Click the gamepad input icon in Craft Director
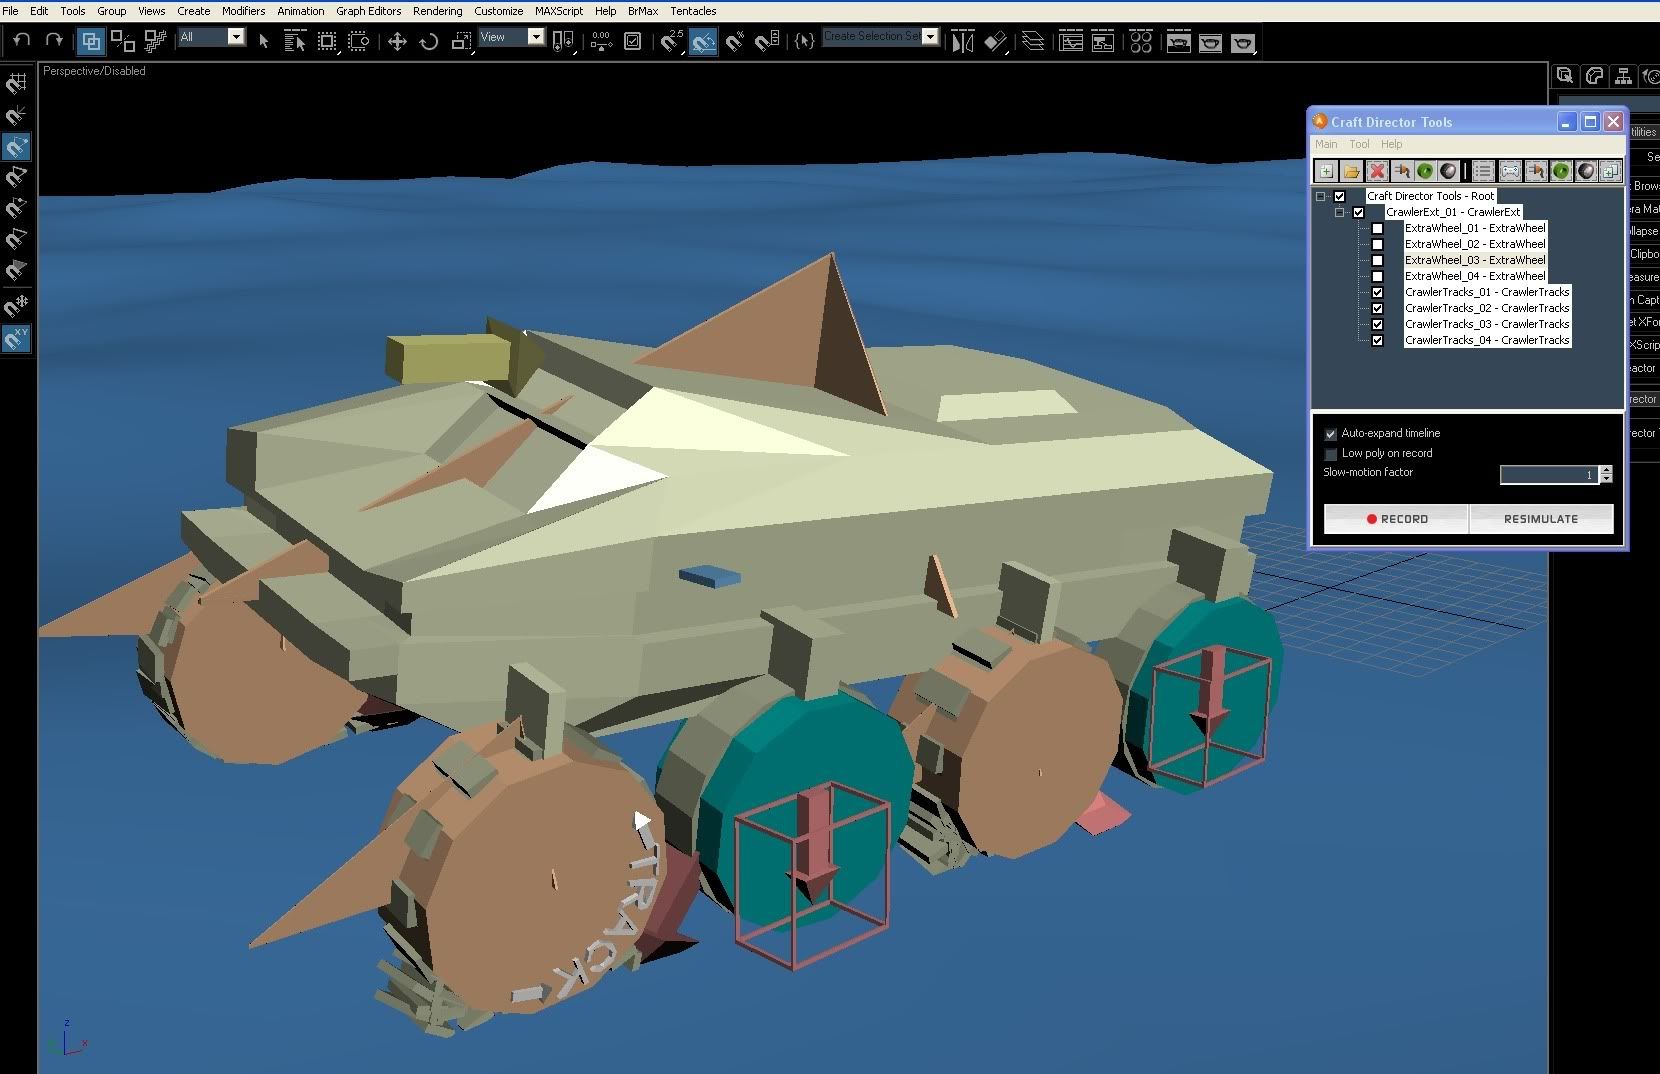 (1510, 171)
